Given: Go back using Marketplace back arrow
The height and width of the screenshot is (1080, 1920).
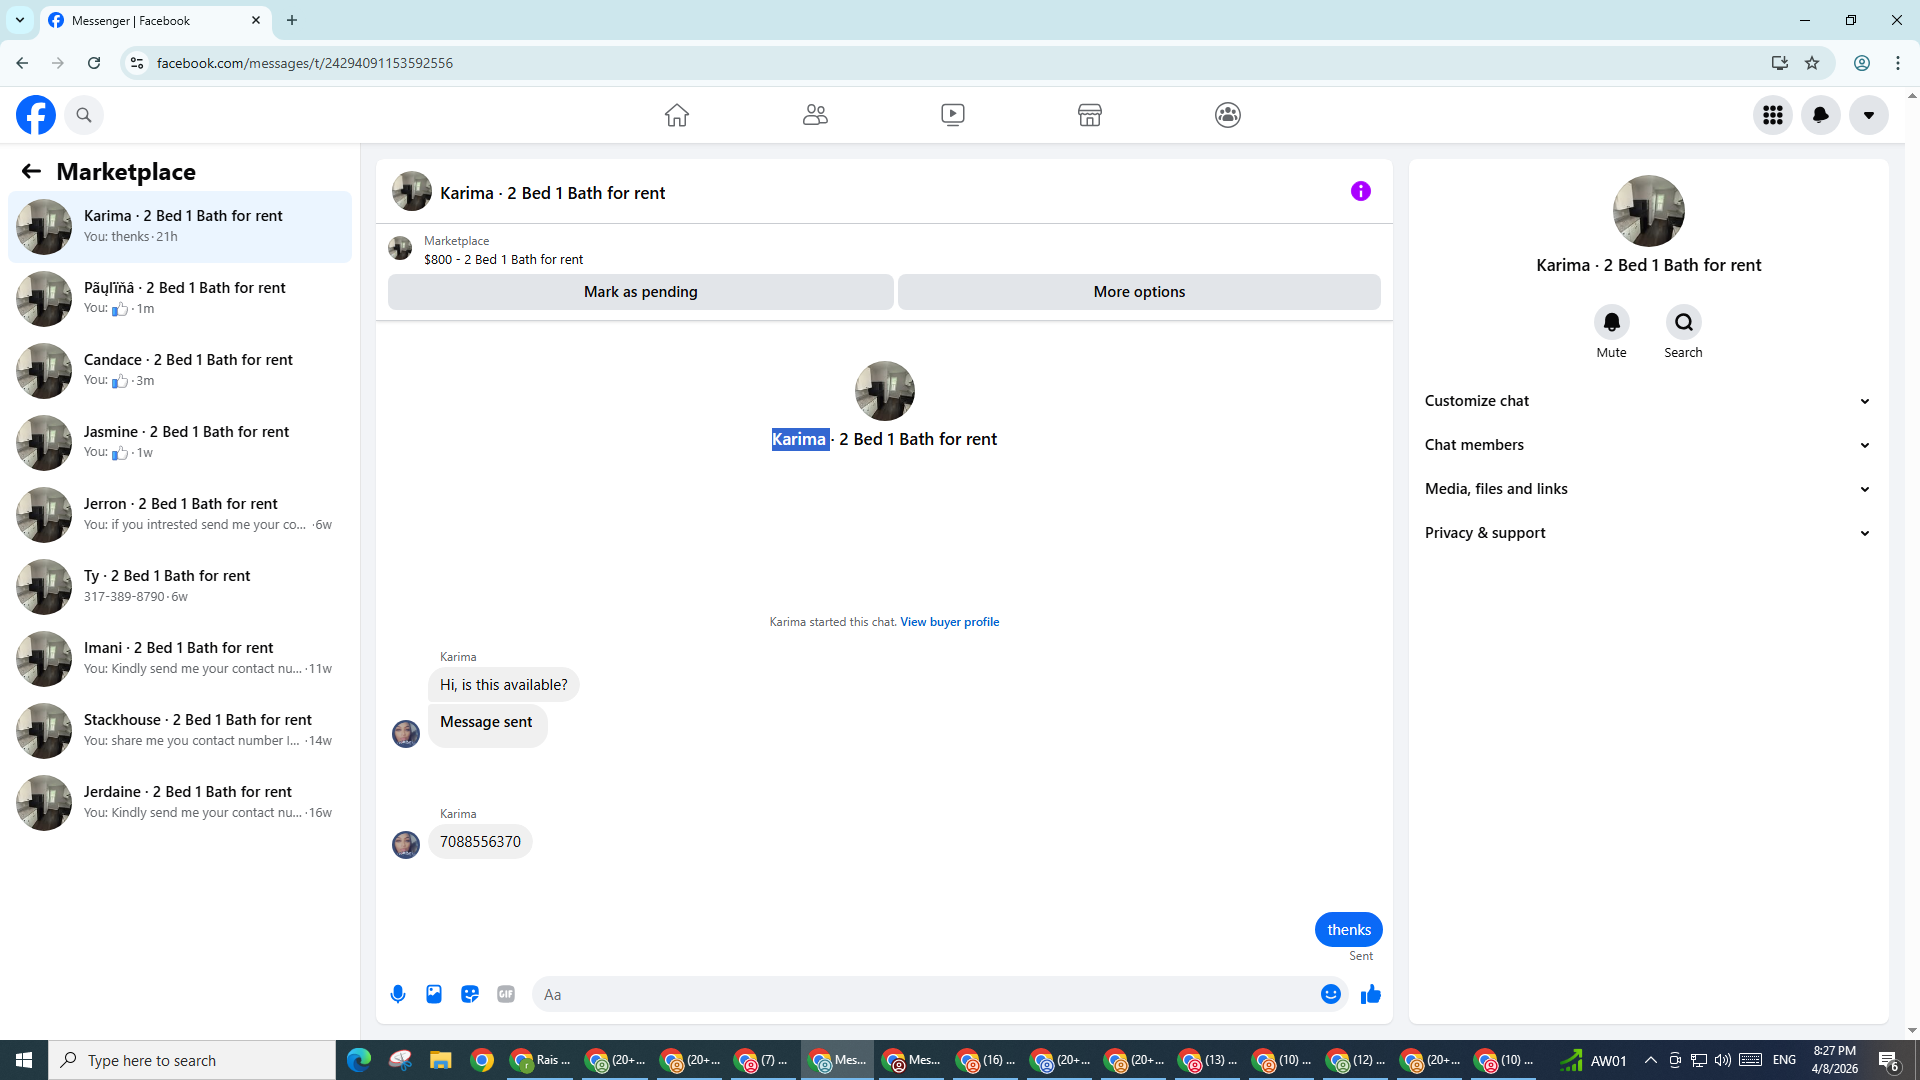Looking at the screenshot, I should 31,172.
